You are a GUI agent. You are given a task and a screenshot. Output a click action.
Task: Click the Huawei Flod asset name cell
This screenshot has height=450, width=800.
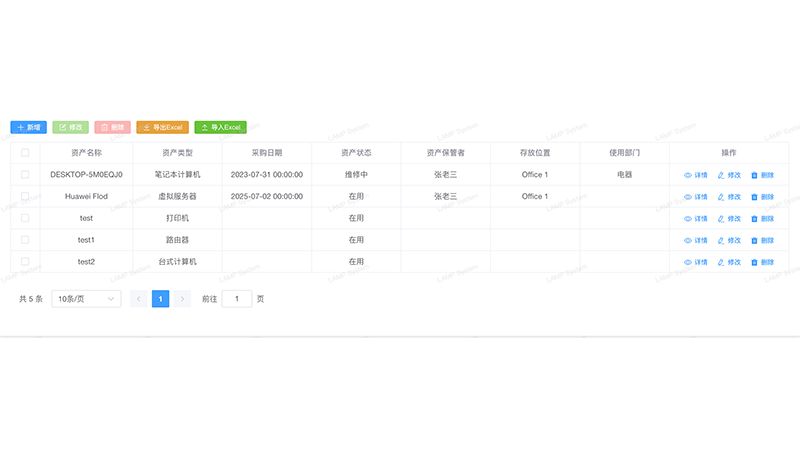pyautogui.click(x=86, y=196)
